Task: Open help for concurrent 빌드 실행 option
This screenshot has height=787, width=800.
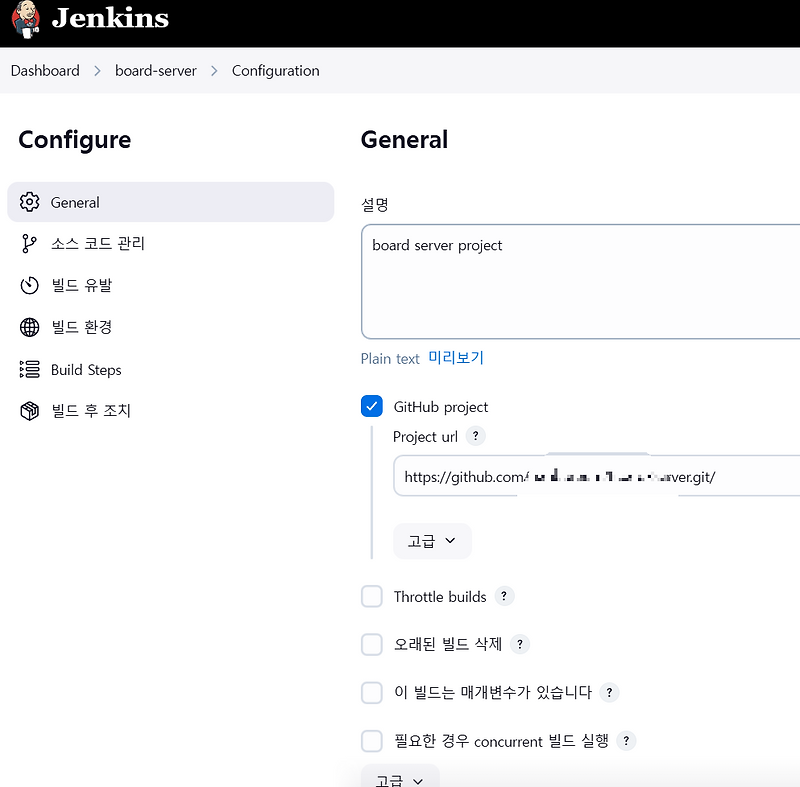Action: tap(627, 740)
